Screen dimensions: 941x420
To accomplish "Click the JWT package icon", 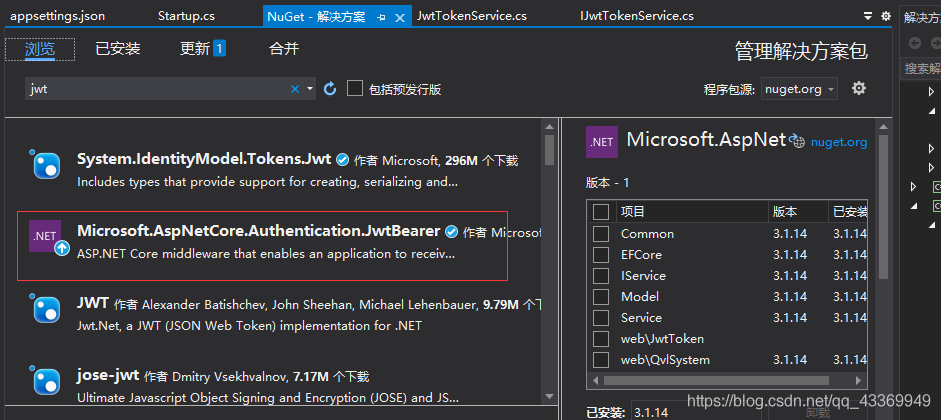I will pyautogui.click(x=46, y=309).
